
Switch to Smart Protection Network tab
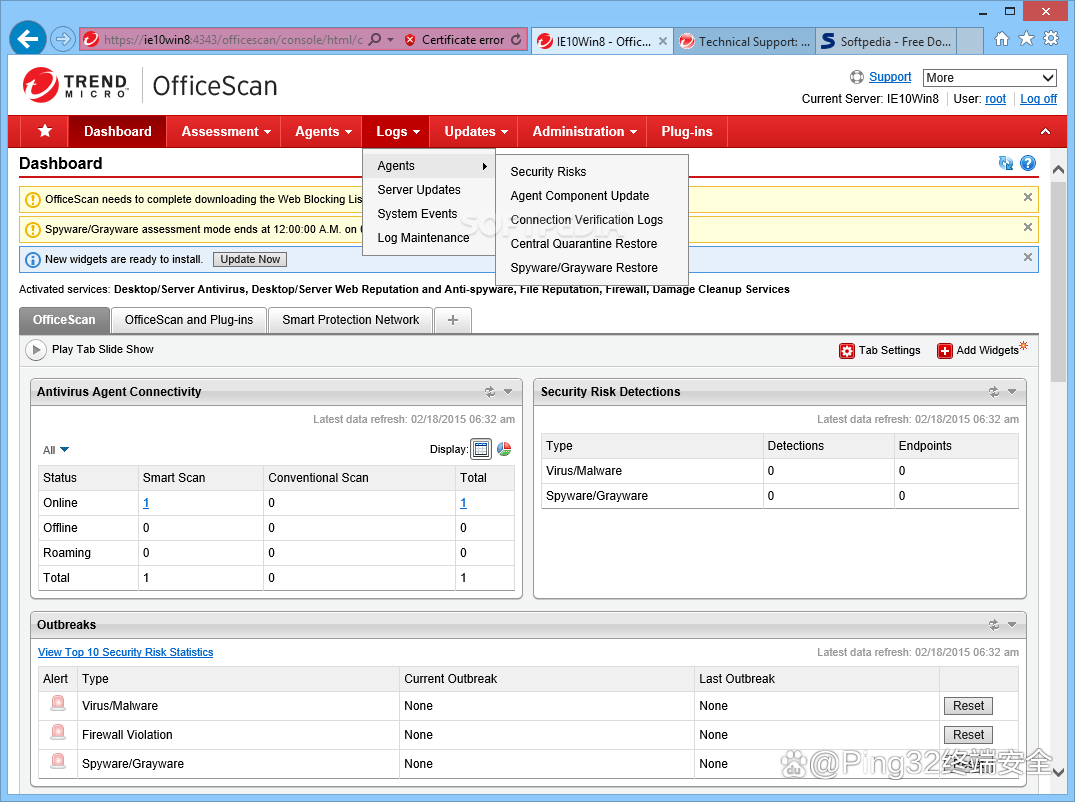350,320
